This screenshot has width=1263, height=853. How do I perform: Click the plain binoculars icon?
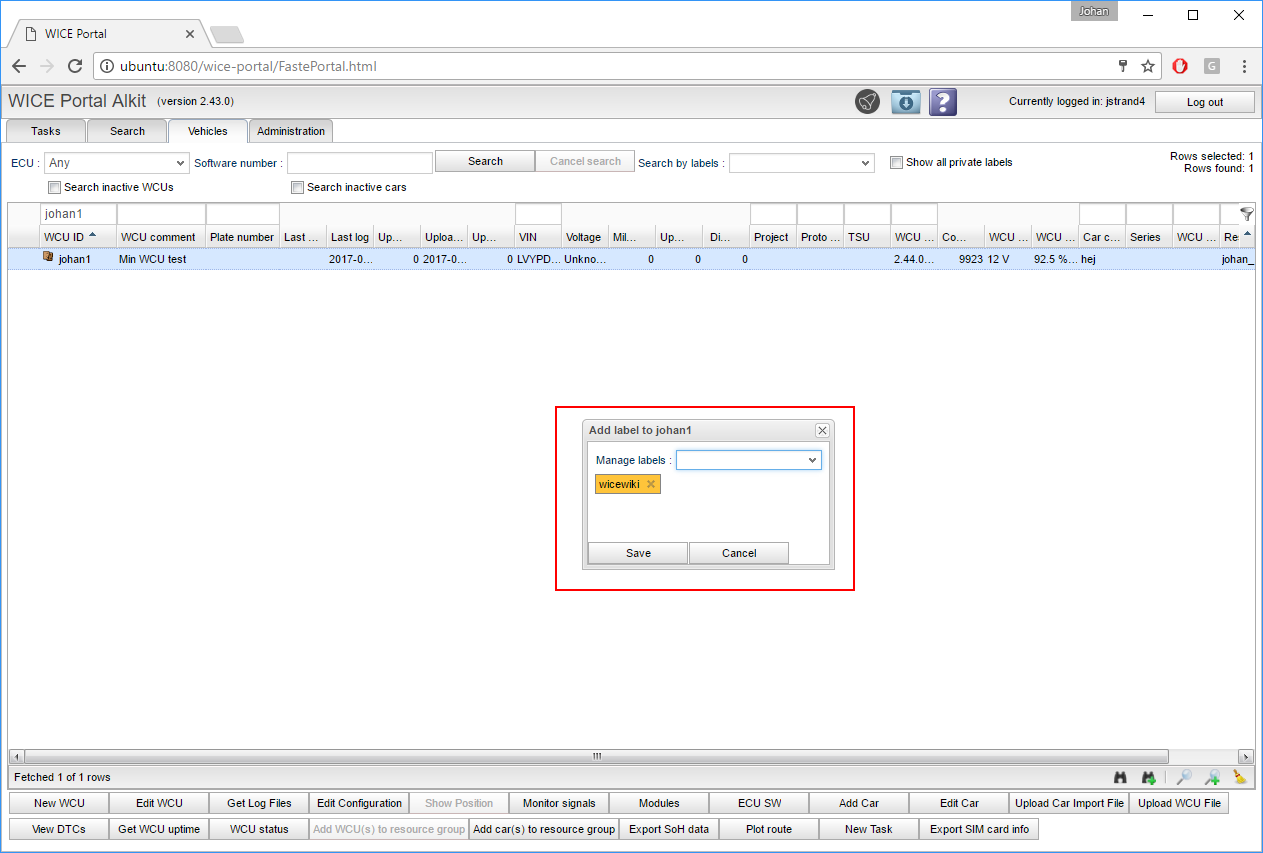coord(1121,777)
